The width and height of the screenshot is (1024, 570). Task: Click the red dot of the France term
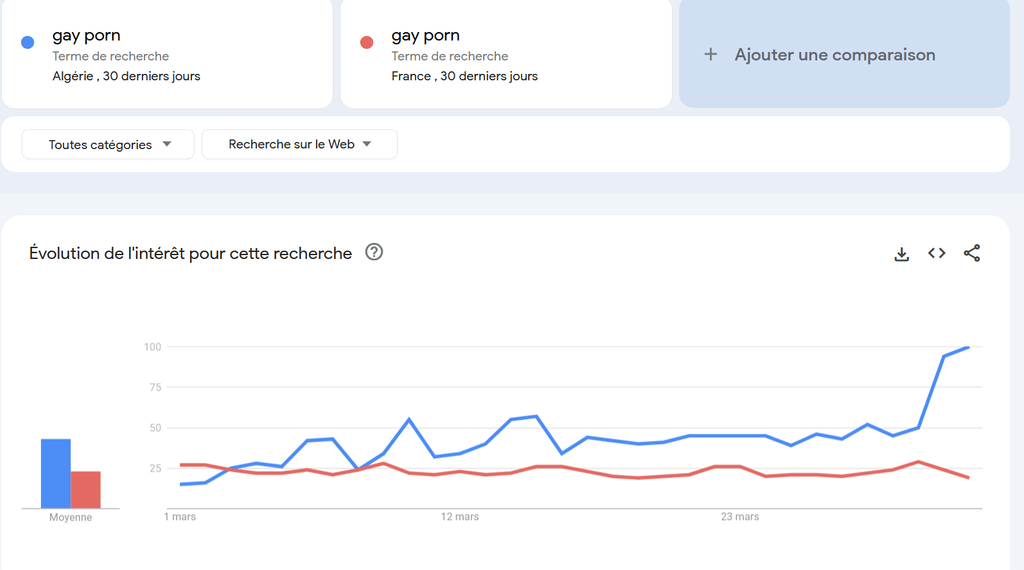tap(367, 42)
